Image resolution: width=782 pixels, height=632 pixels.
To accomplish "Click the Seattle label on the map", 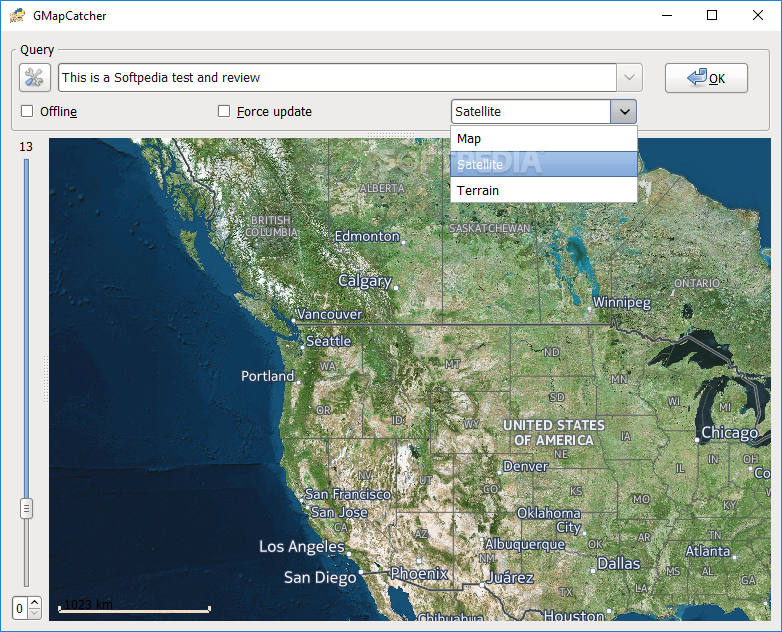I will point(329,341).
